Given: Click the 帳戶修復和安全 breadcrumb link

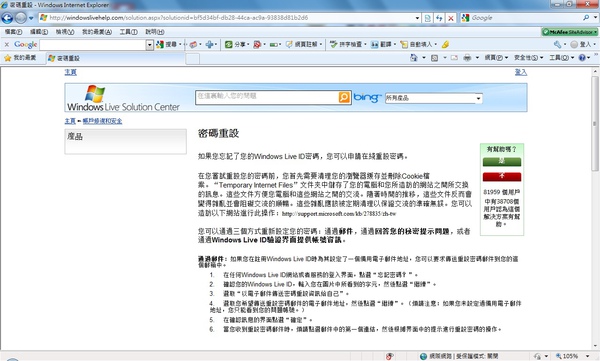Looking at the screenshot, I should tap(102, 121).
